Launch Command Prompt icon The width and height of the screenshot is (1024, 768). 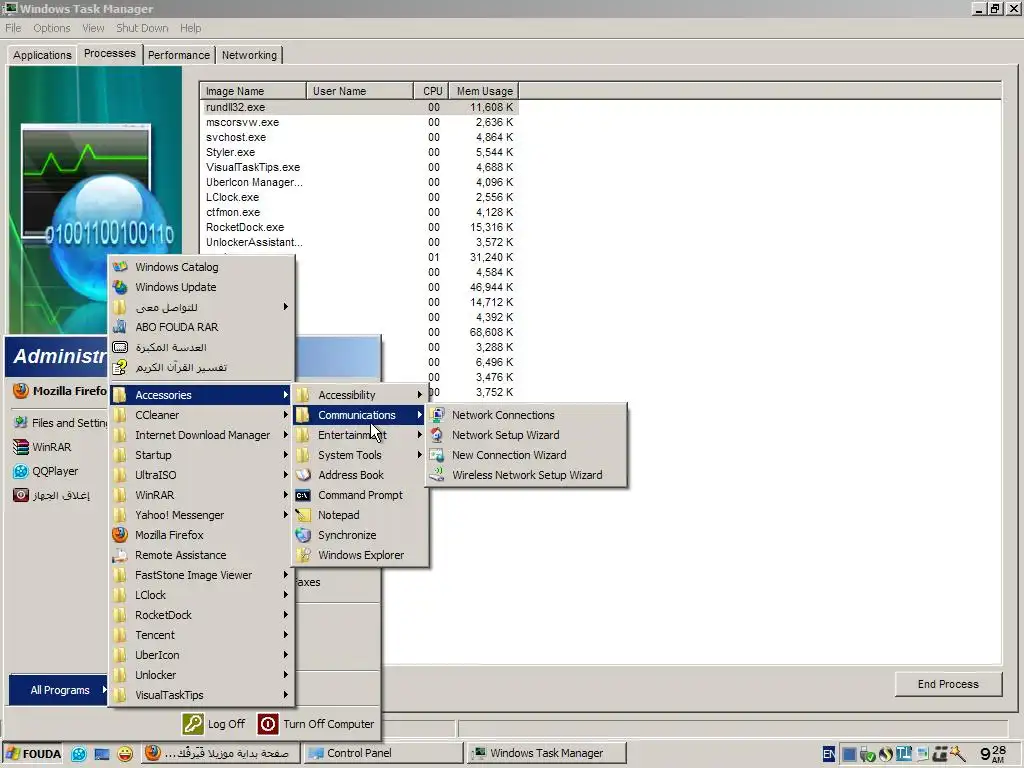click(x=302, y=495)
